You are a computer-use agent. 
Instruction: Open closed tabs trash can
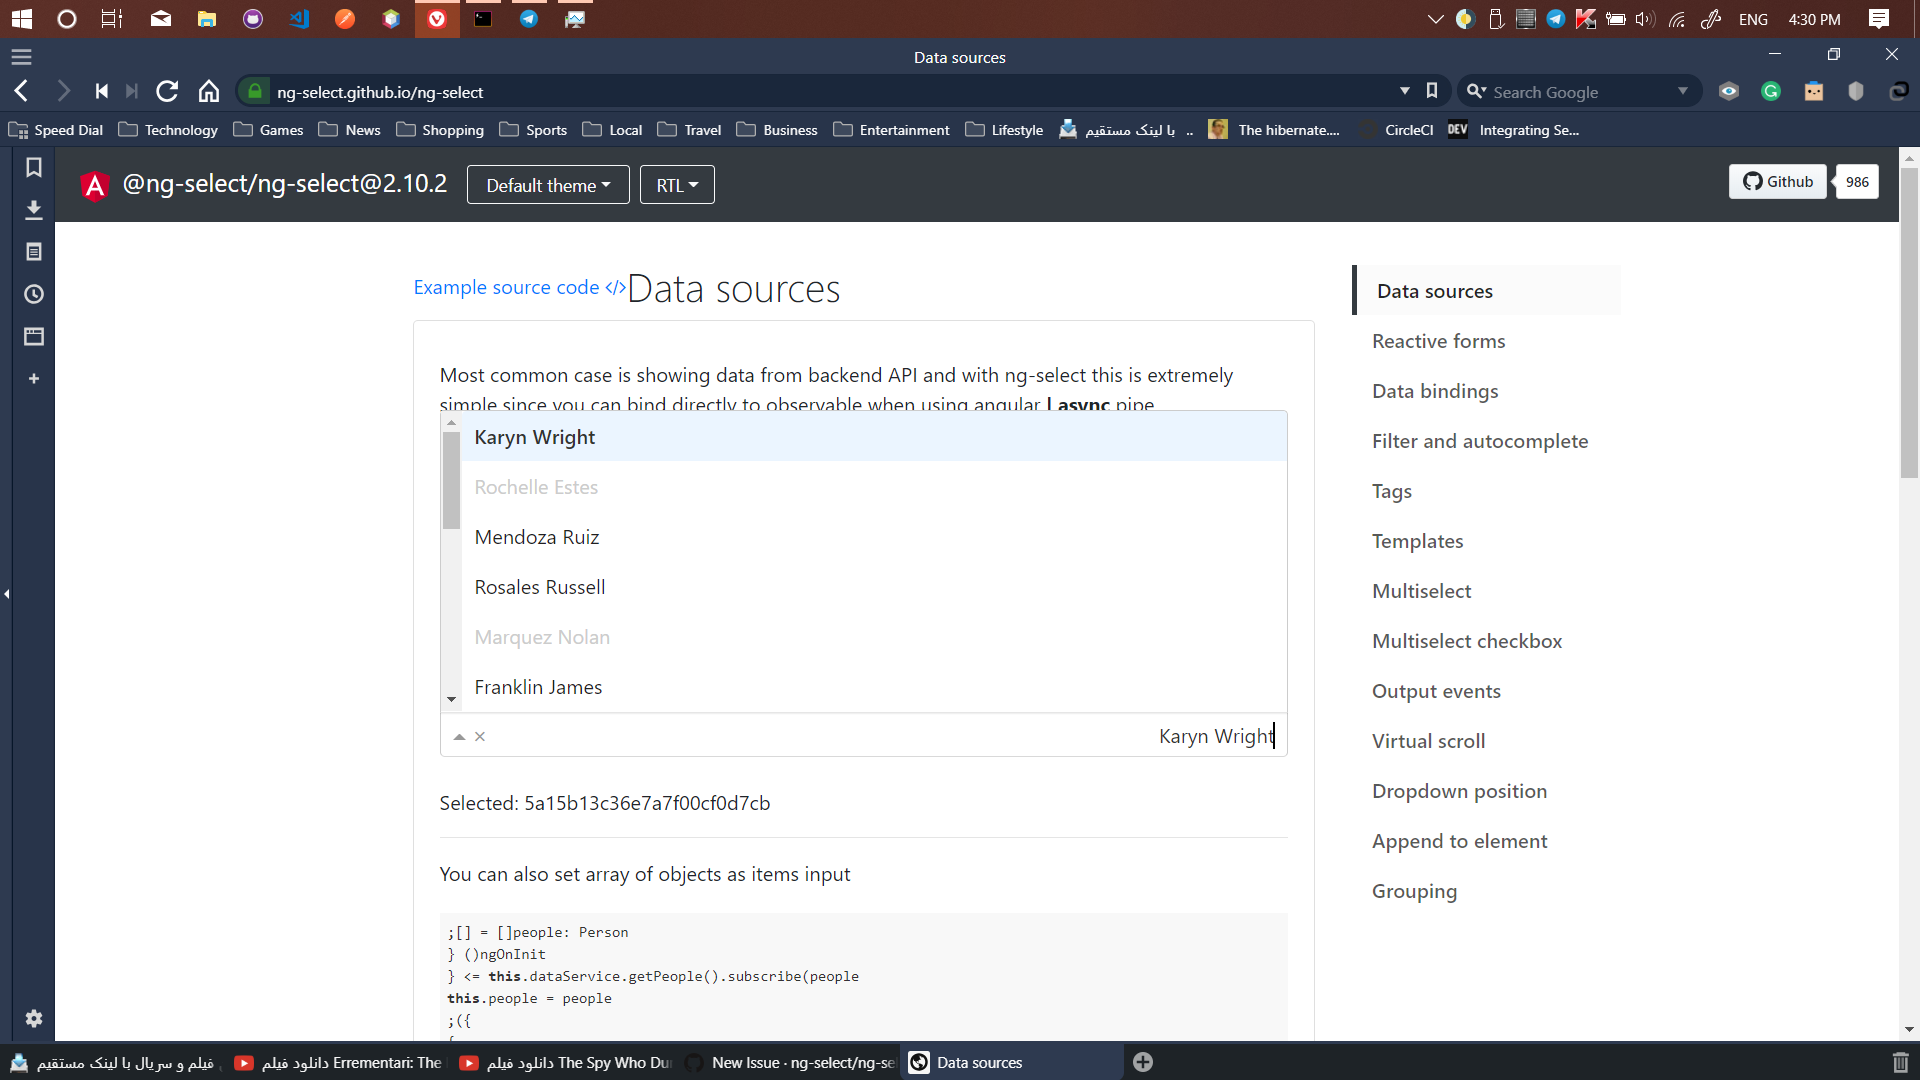coord(1900,1062)
